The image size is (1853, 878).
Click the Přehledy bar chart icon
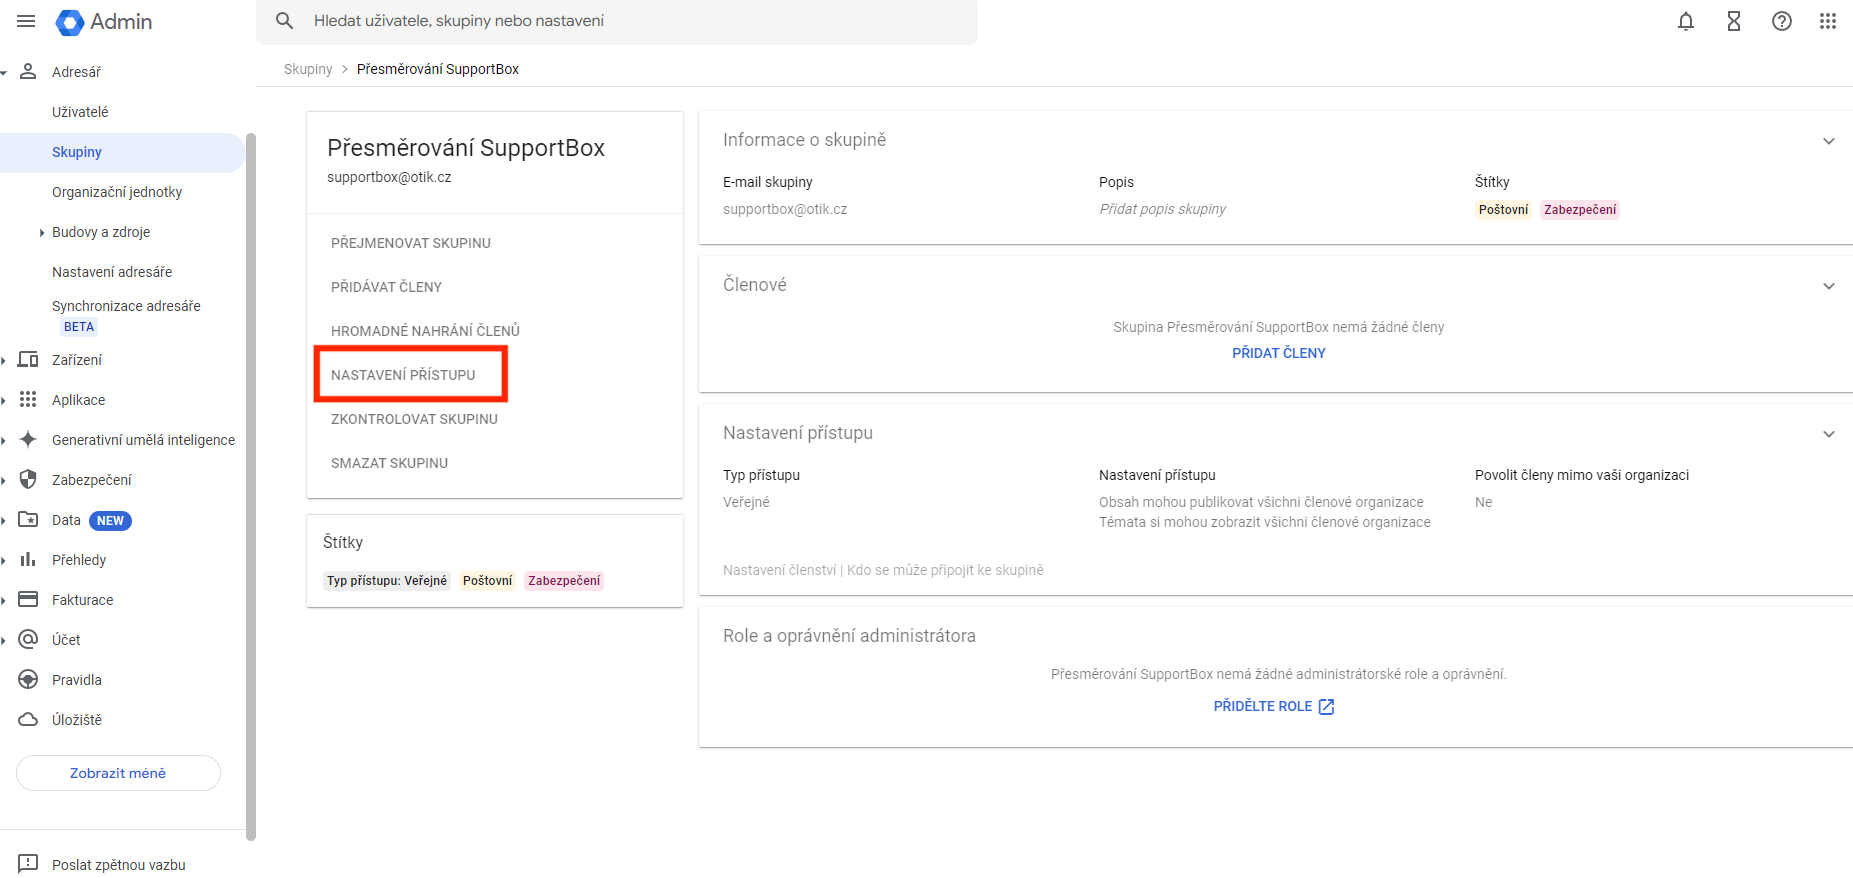28,559
